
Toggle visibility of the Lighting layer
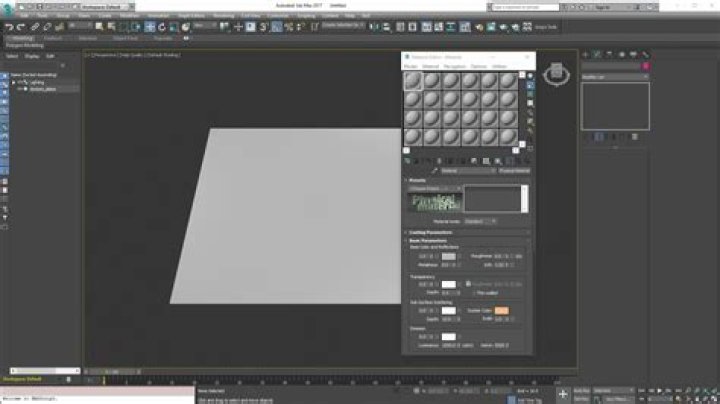click(x=20, y=83)
